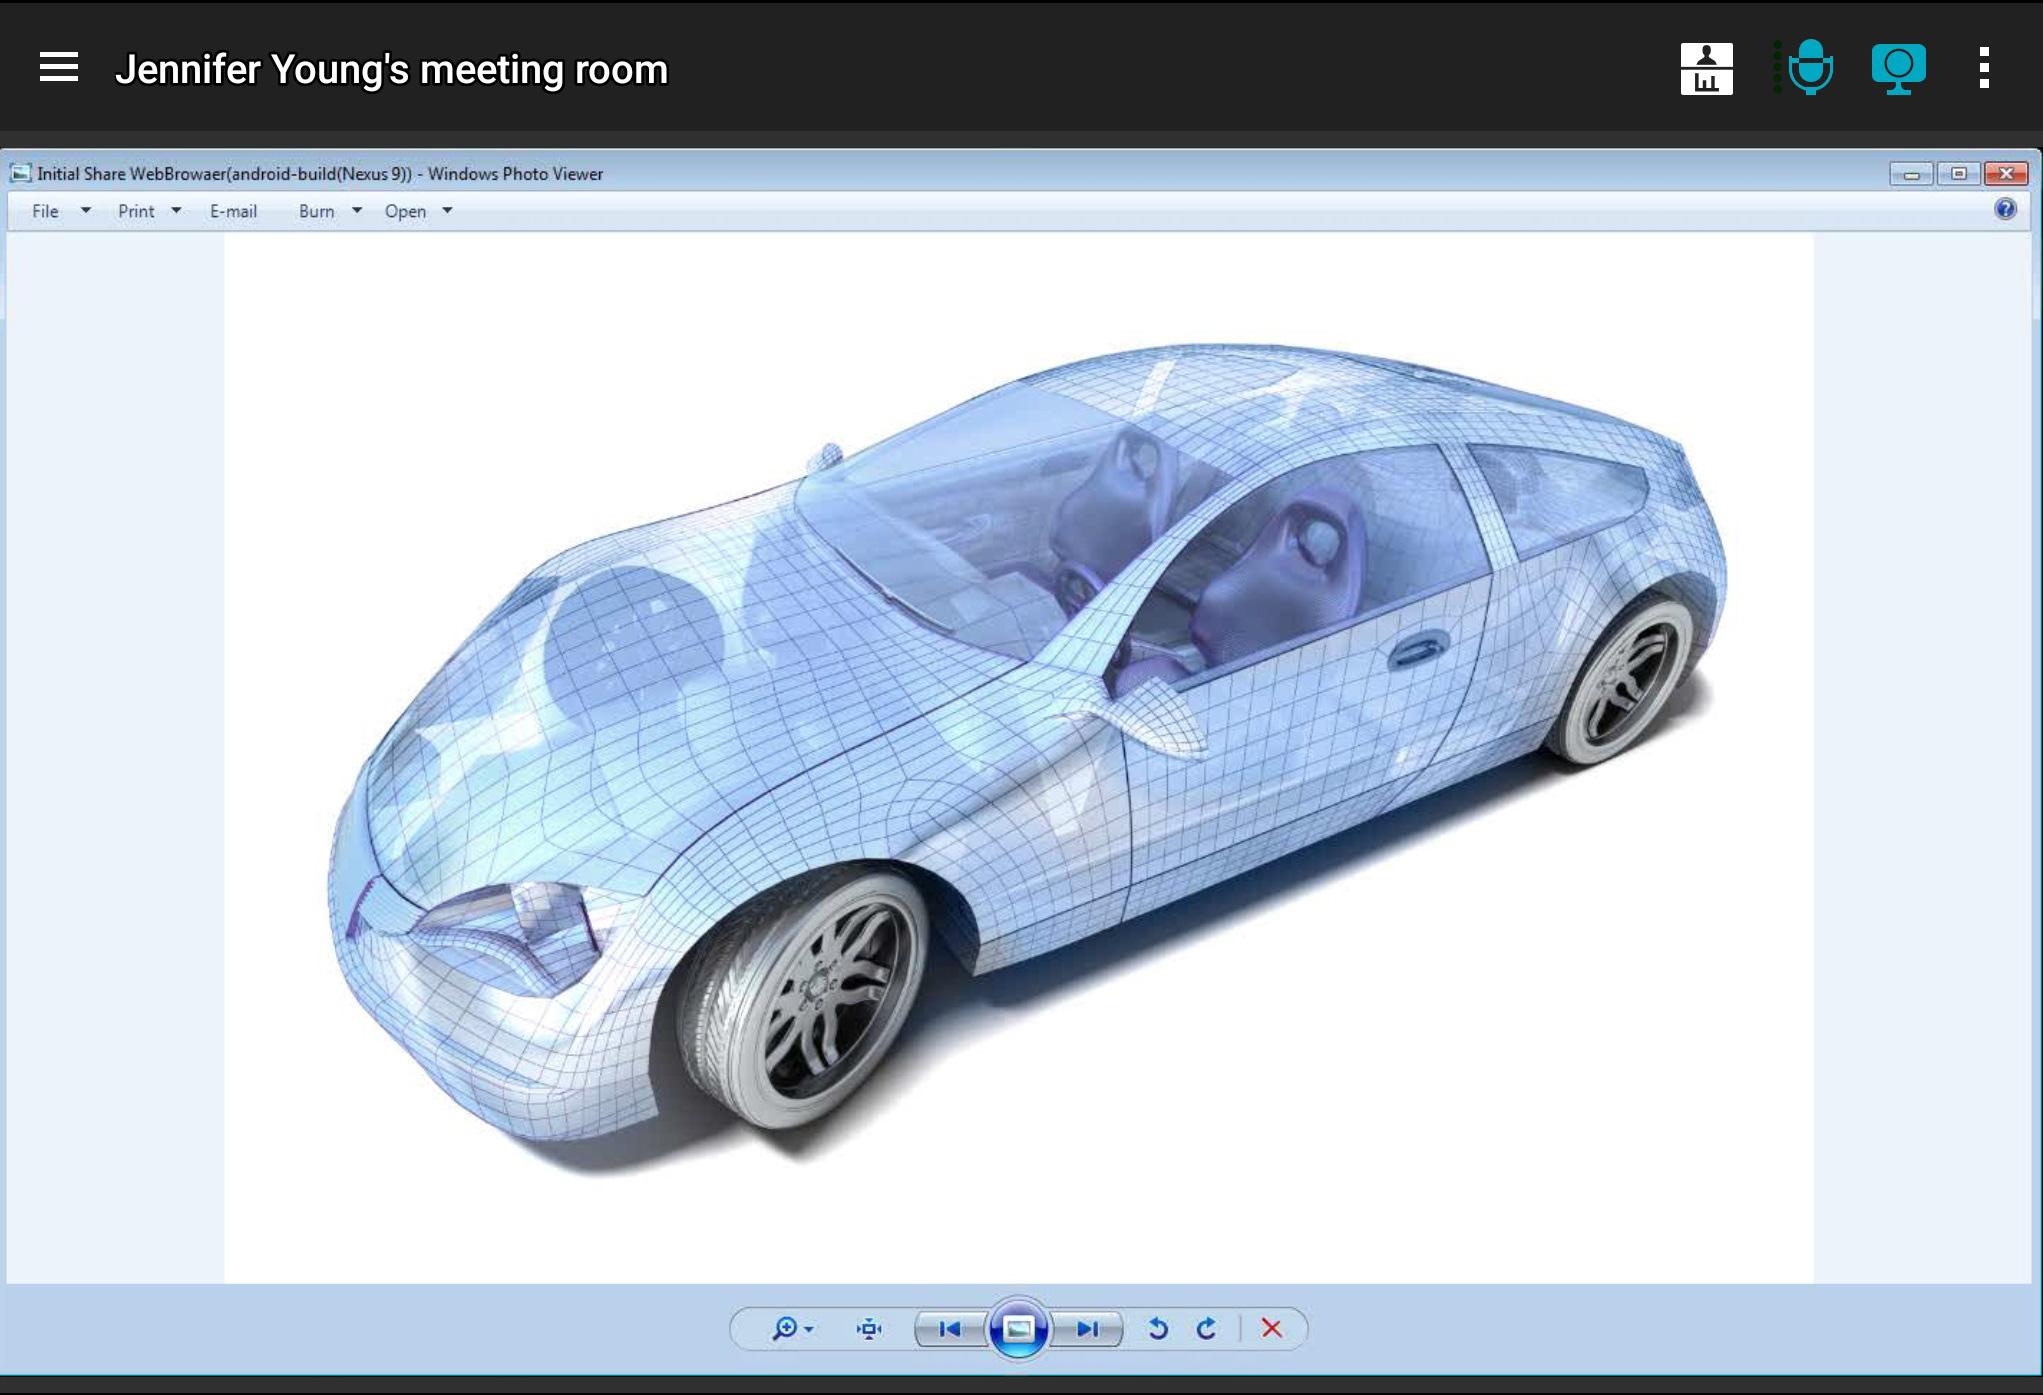Image resolution: width=2043 pixels, height=1395 pixels.
Task: Open the participants presenter icon
Action: coord(1706,69)
